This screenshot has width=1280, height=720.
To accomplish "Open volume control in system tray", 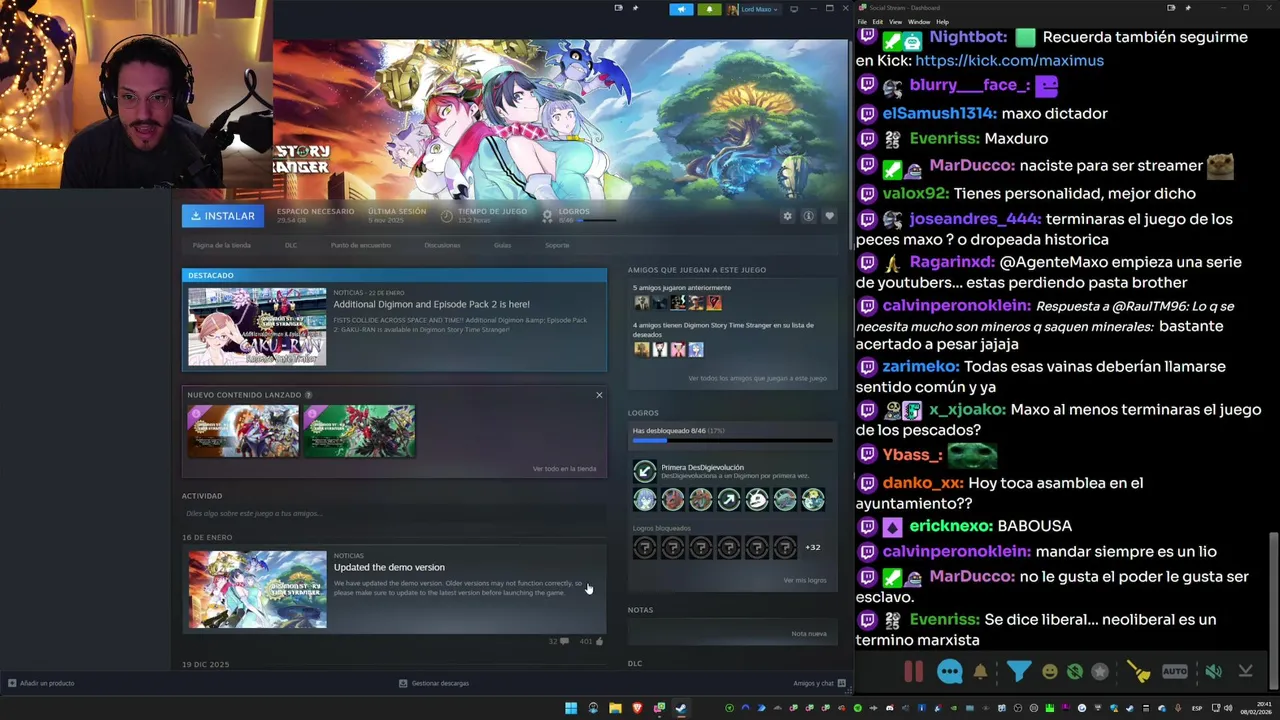I will 1229,708.
